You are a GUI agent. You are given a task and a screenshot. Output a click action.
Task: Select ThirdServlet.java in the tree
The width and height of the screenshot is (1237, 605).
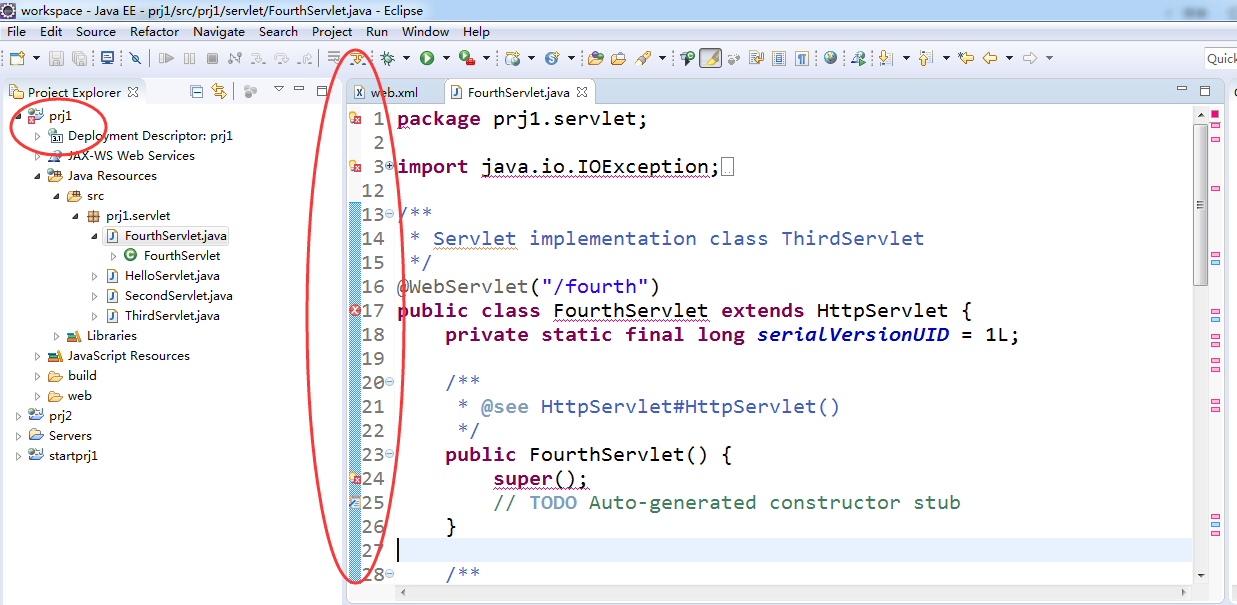(172, 316)
